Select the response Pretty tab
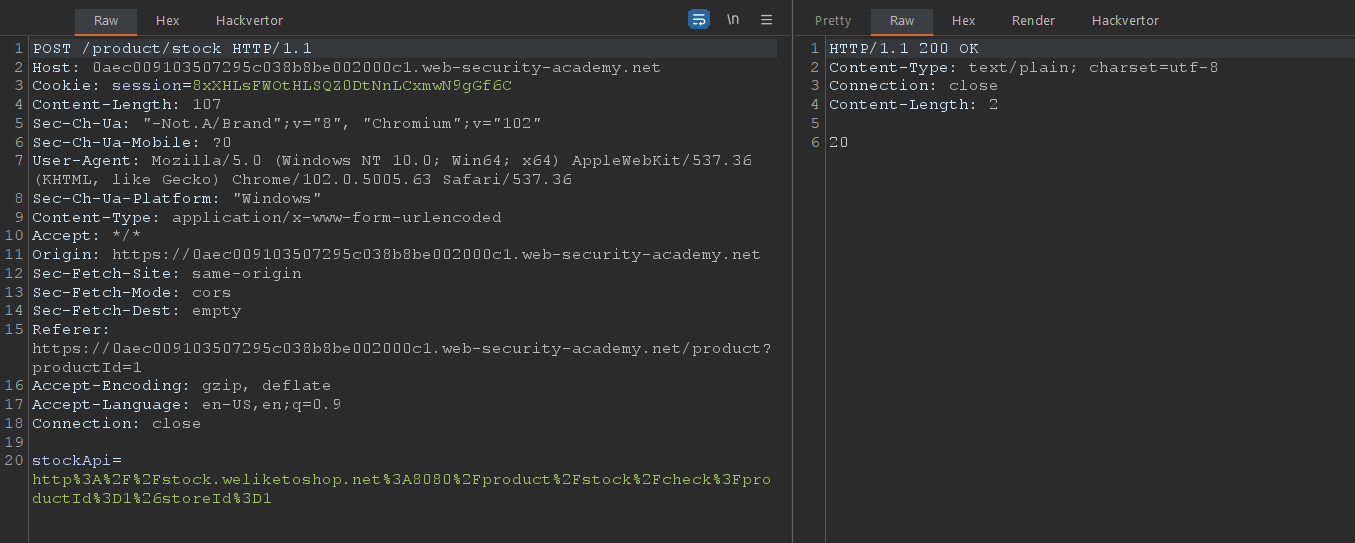1355x543 pixels. 833,21
